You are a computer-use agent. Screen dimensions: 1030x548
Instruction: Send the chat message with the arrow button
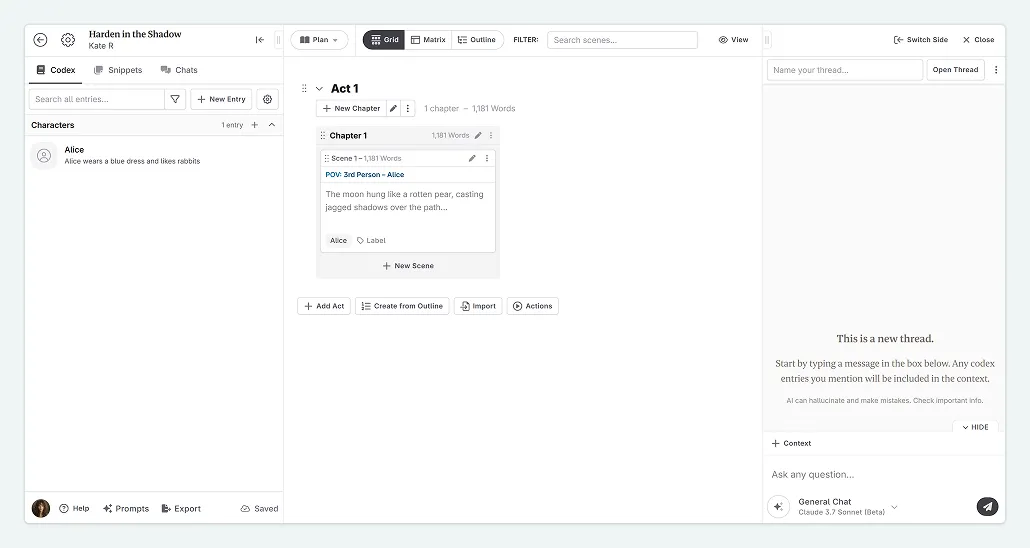coord(987,506)
